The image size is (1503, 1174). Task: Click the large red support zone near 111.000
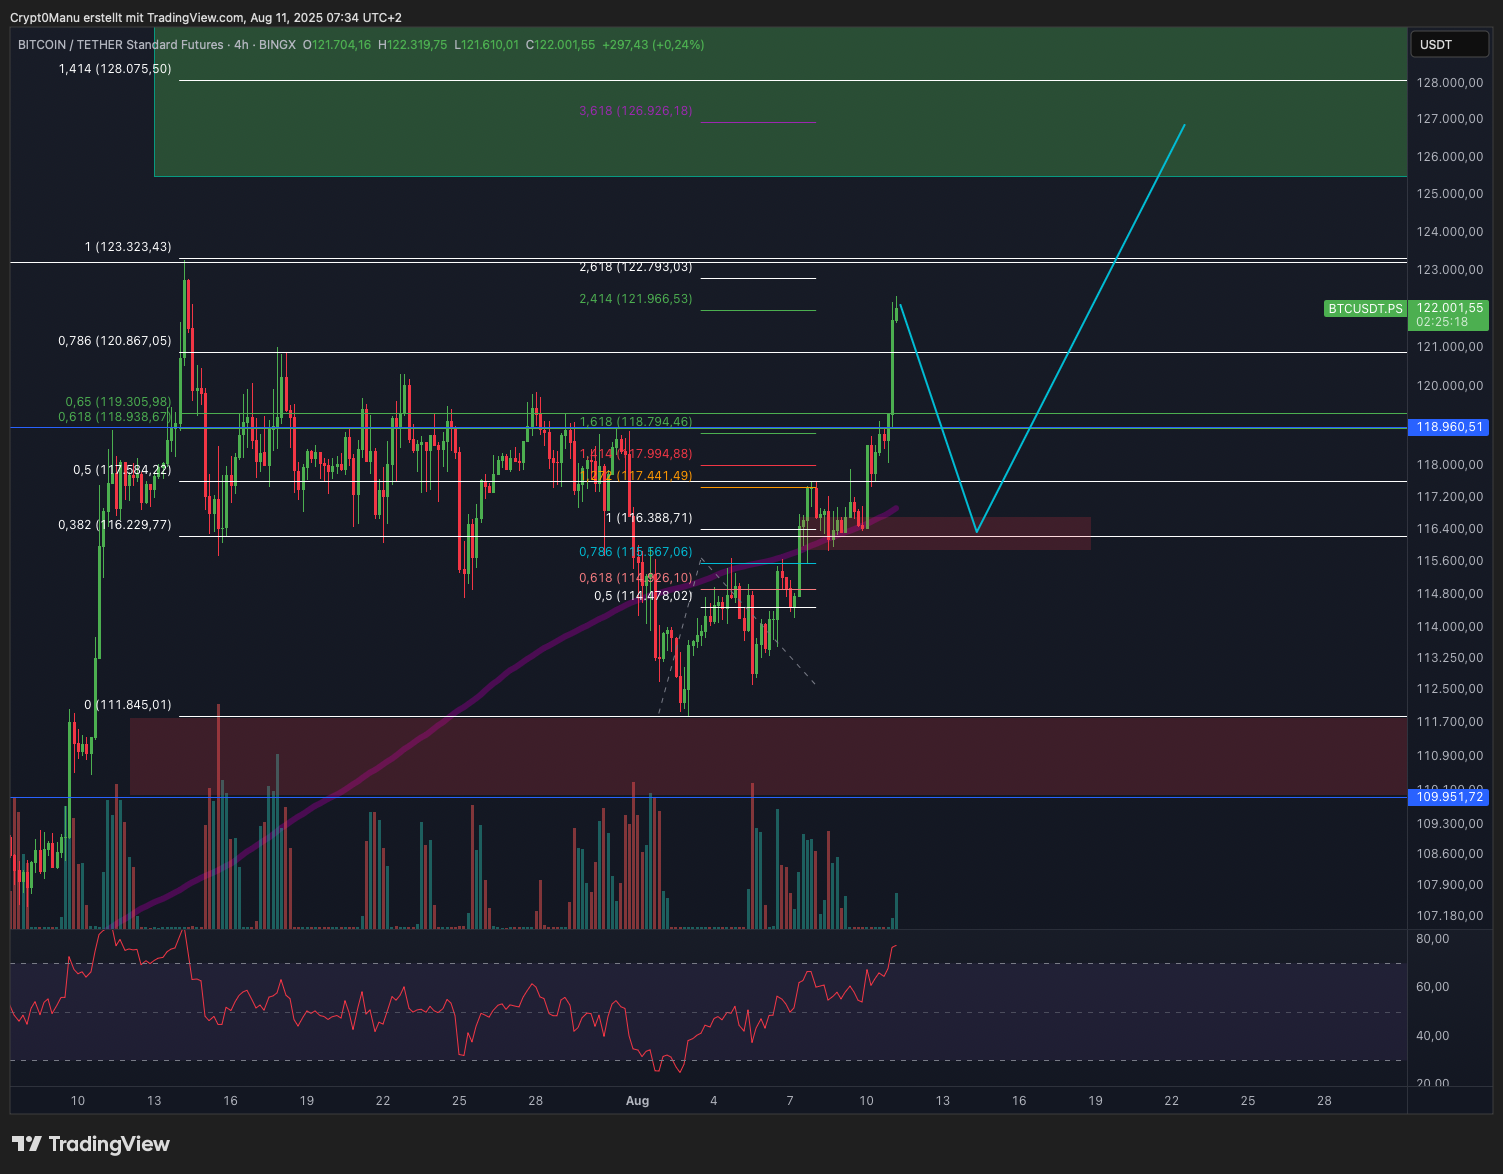point(768,756)
